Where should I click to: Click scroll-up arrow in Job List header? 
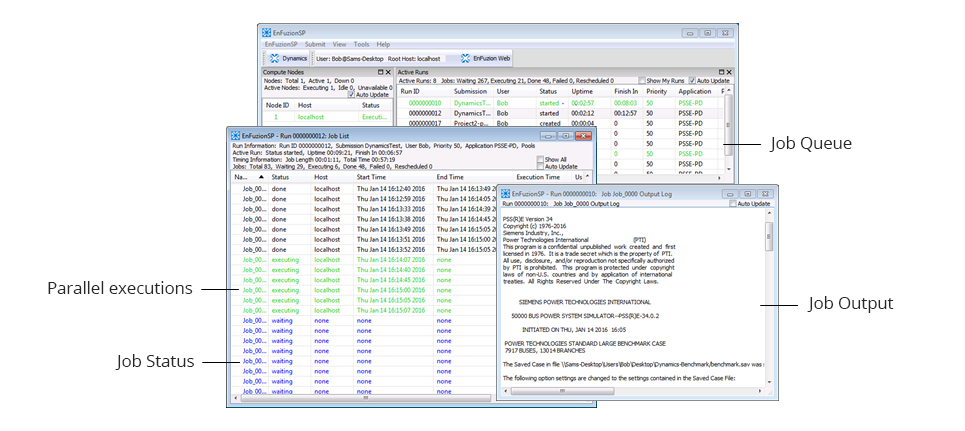pos(587,176)
